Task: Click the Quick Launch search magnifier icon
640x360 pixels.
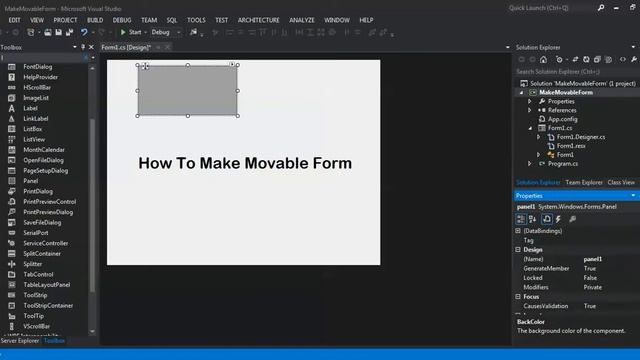Action: (601, 8)
